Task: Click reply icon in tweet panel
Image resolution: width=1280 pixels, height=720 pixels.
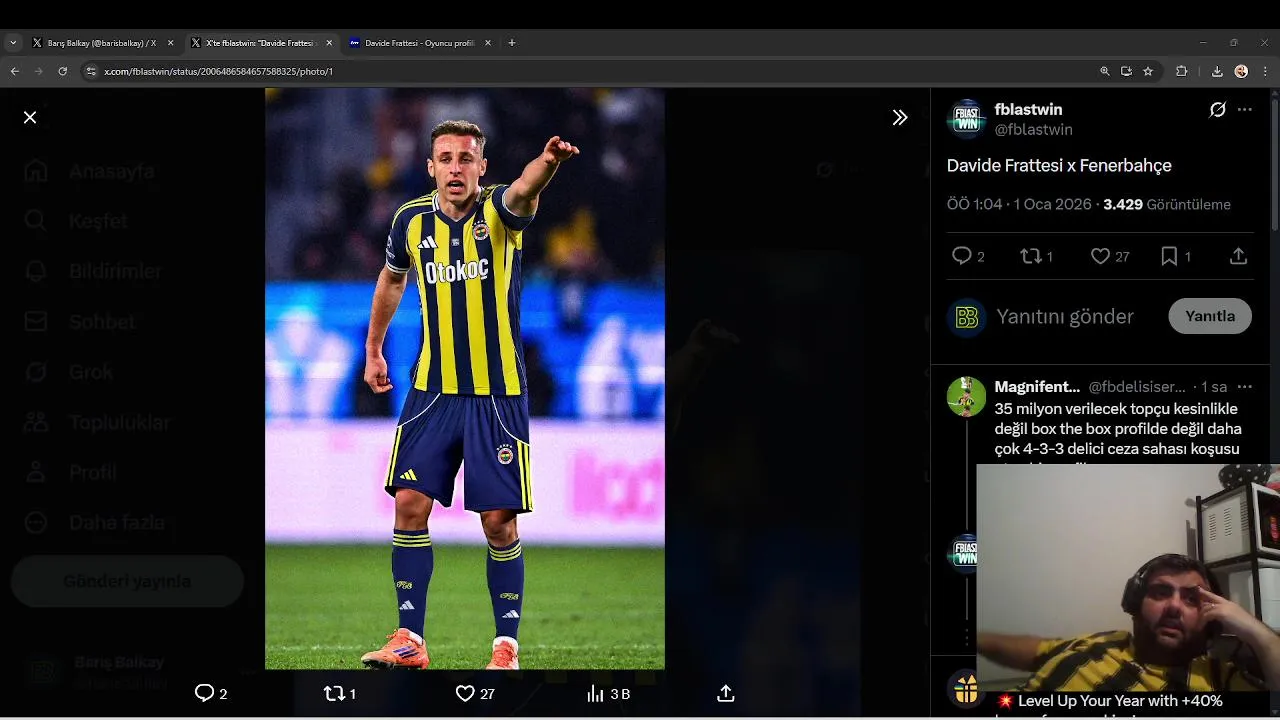Action: (x=962, y=256)
